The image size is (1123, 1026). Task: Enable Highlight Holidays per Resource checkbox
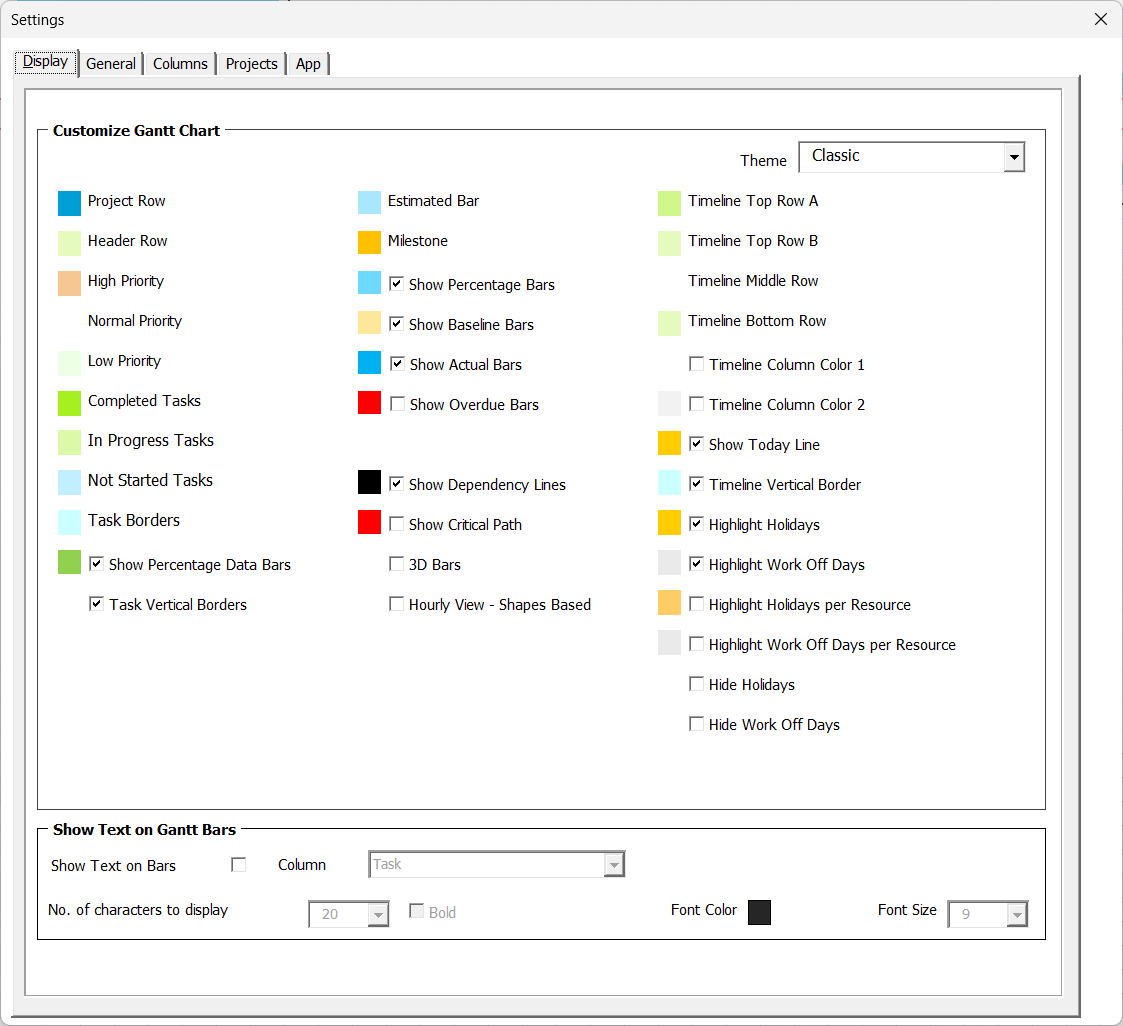point(696,604)
